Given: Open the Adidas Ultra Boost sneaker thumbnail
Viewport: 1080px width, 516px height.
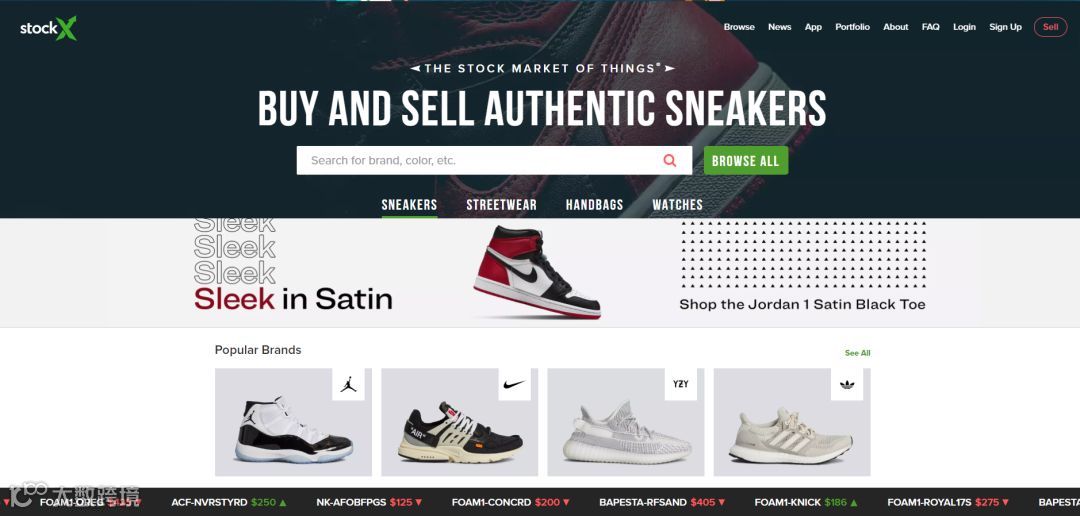Looking at the screenshot, I should [791, 435].
